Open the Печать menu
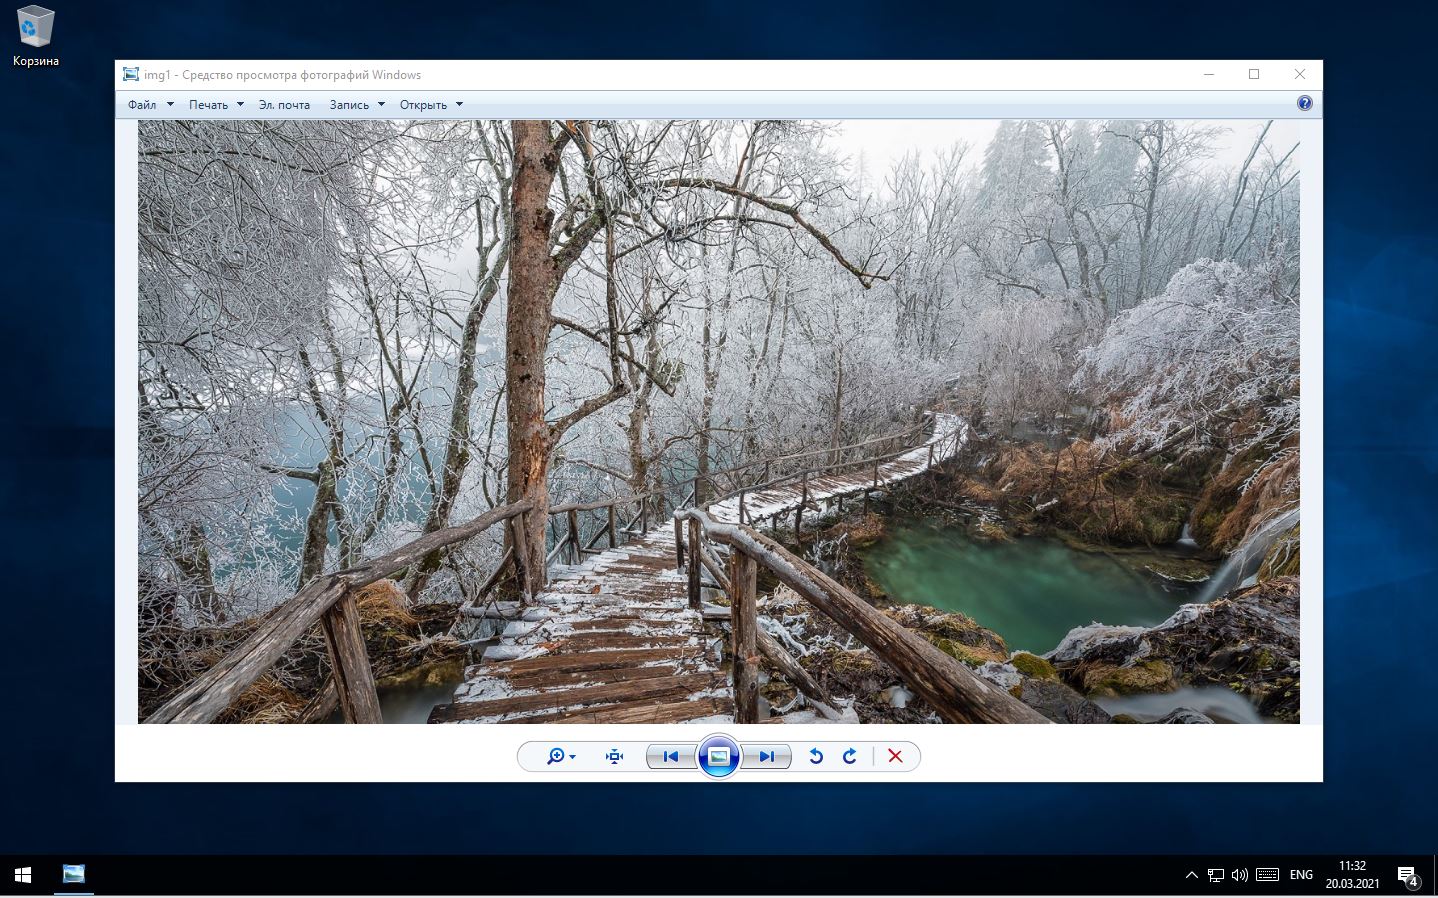The height and width of the screenshot is (898, 1438). [x=216, y=104]
